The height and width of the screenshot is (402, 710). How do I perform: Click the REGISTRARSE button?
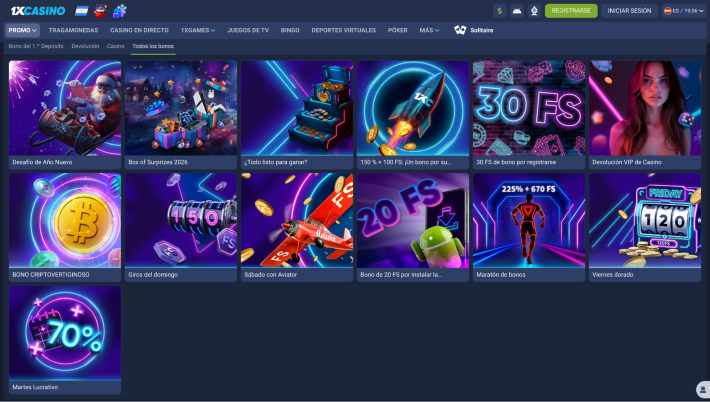[571, 11]
